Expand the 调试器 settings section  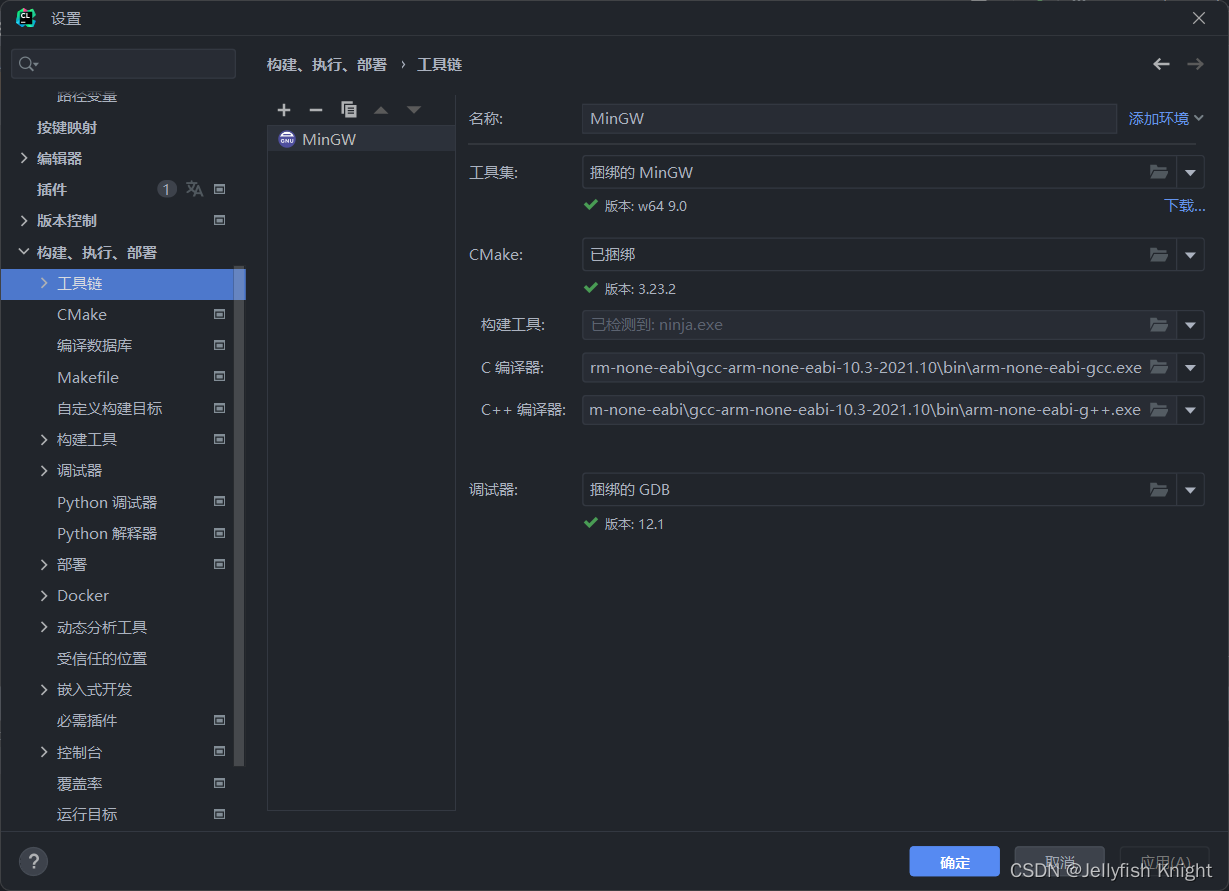coord(79,470)
